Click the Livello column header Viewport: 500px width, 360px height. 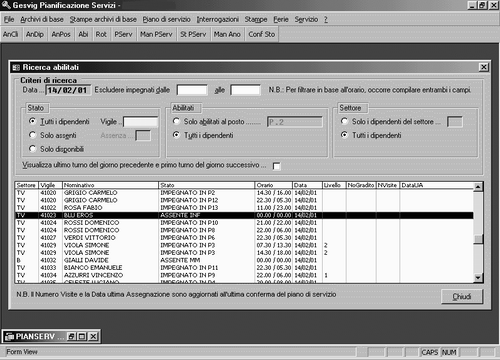tap(334, 185)
